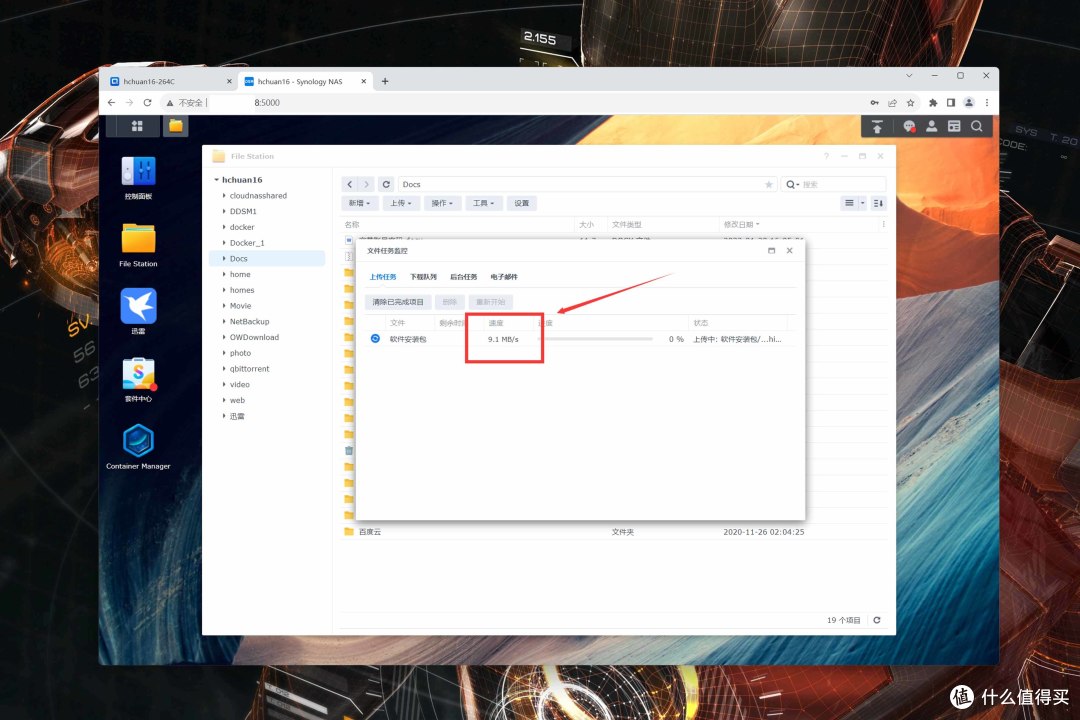This screenshot has height=720, width=1080.
Task: Click the browser page reload button
Action: point(147,103)
